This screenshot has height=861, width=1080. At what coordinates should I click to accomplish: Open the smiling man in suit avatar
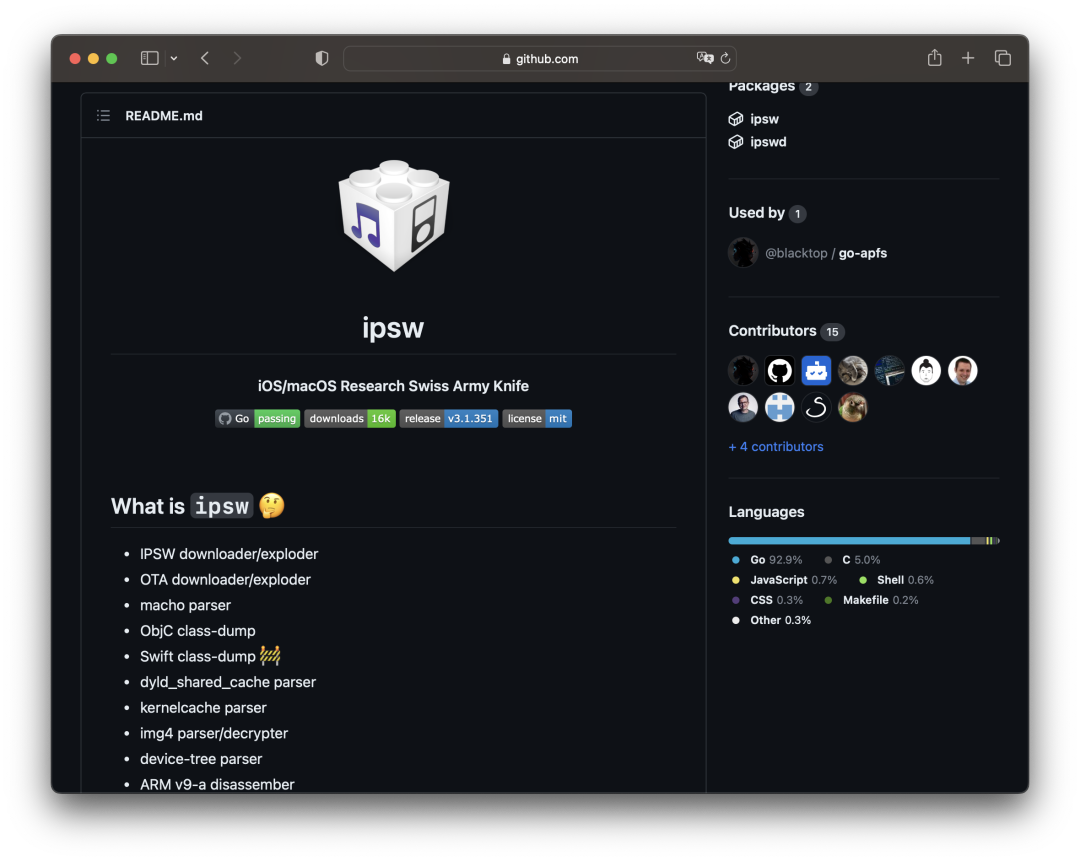click(x=962, y=371)
